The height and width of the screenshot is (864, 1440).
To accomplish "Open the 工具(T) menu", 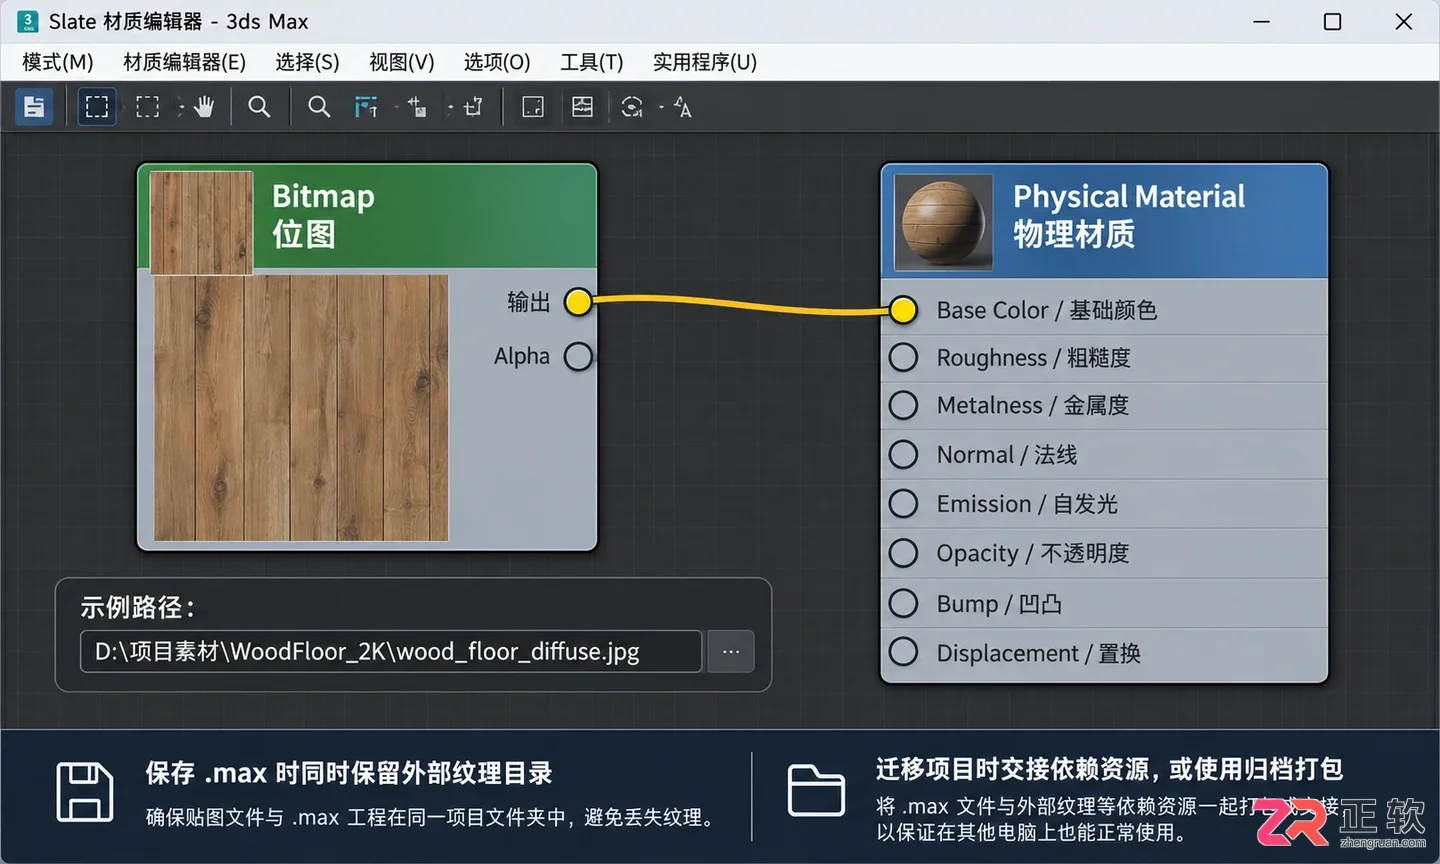I will [x=591, y=62].
